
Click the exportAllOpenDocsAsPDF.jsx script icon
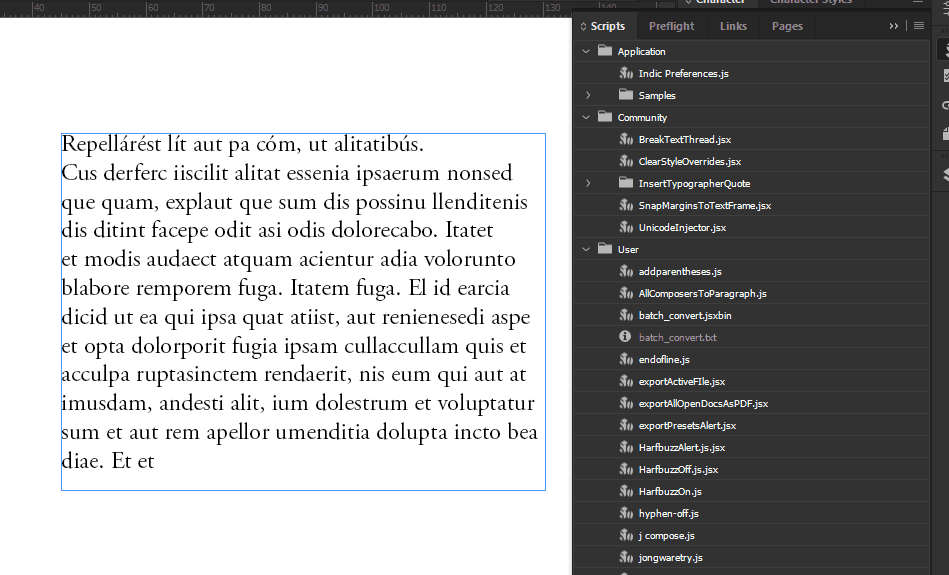(x=626, y=403)
